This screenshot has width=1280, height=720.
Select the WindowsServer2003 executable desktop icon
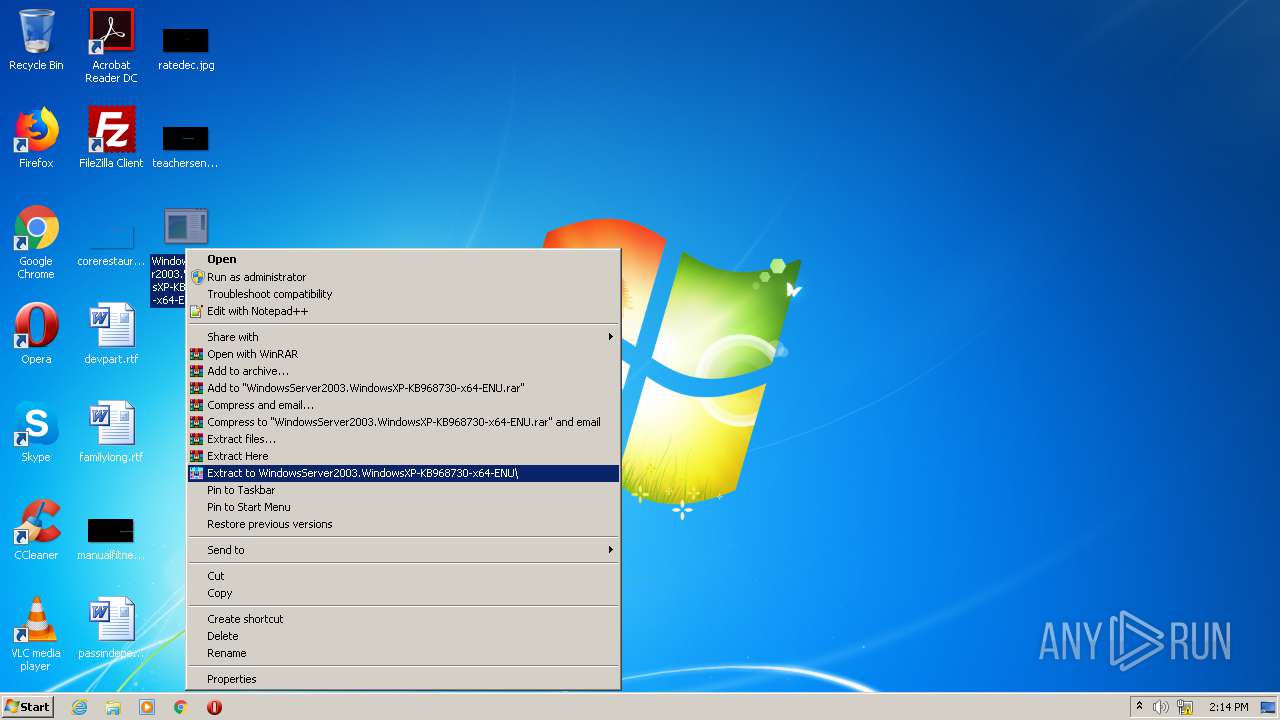(185, 228)
